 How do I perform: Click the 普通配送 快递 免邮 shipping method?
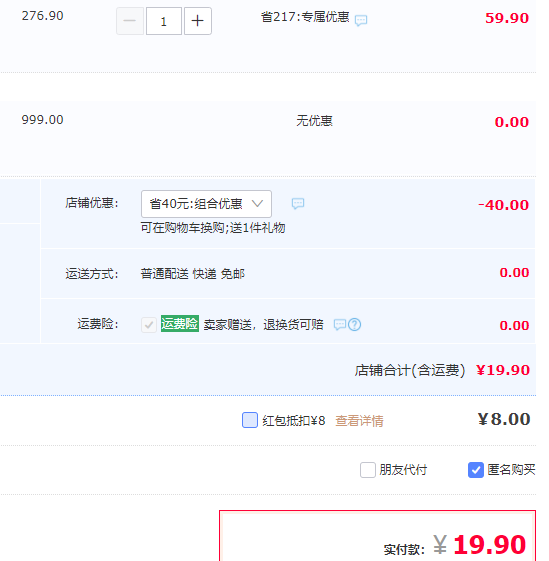coord(193,274)
